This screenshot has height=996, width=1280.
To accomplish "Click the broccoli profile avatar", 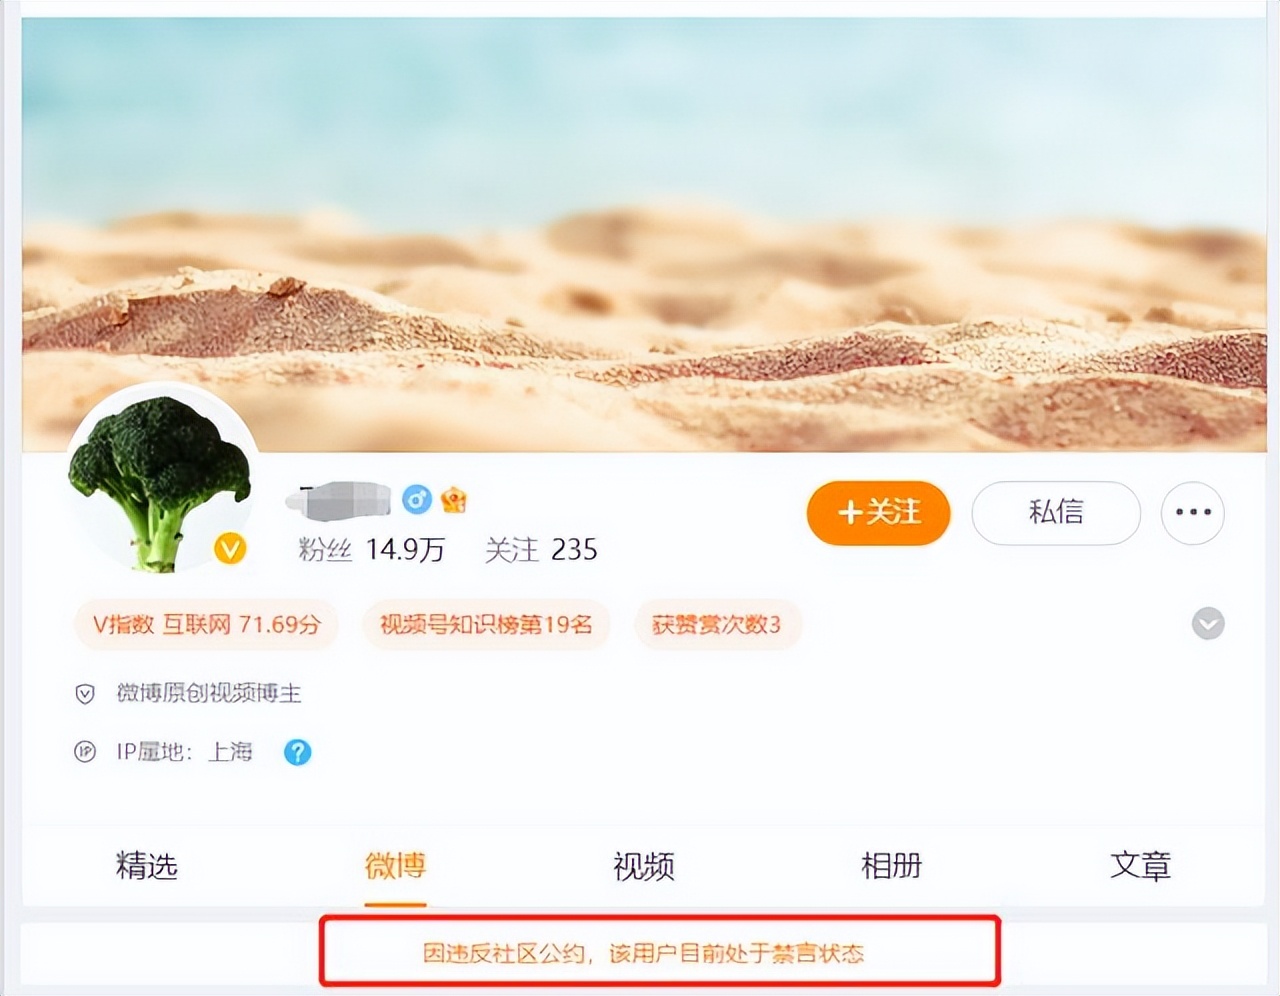I will click(162, 480).
